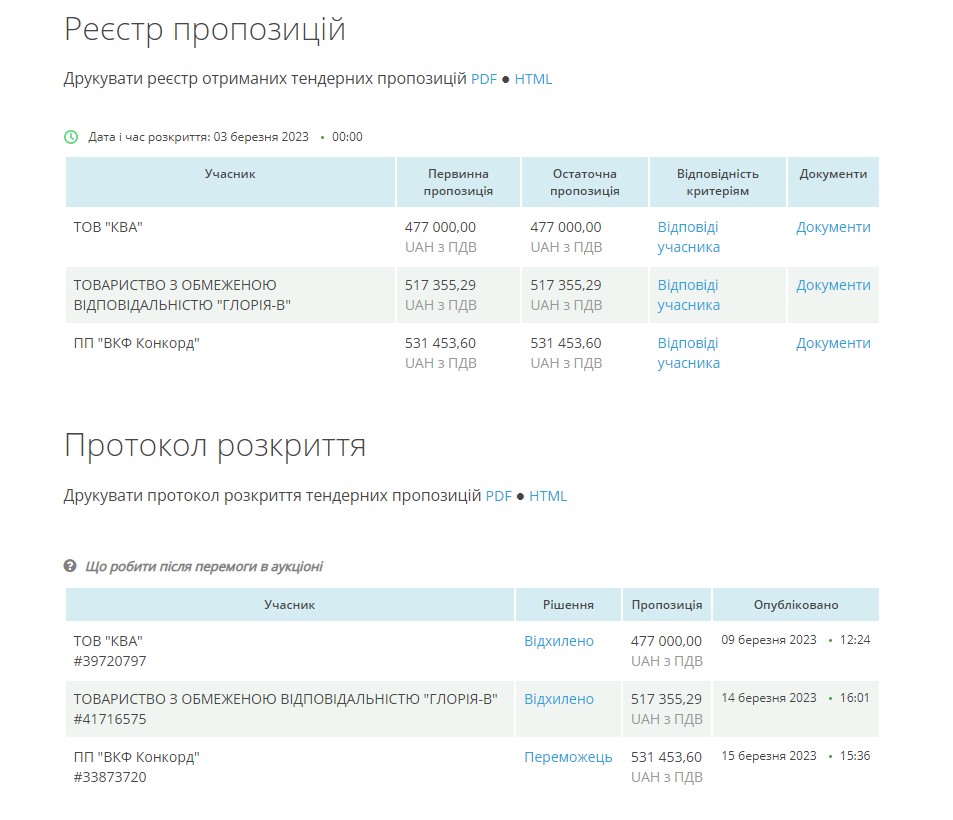Click the code #41716575 under ГЛОРІЯ-В

coord(110,719)
